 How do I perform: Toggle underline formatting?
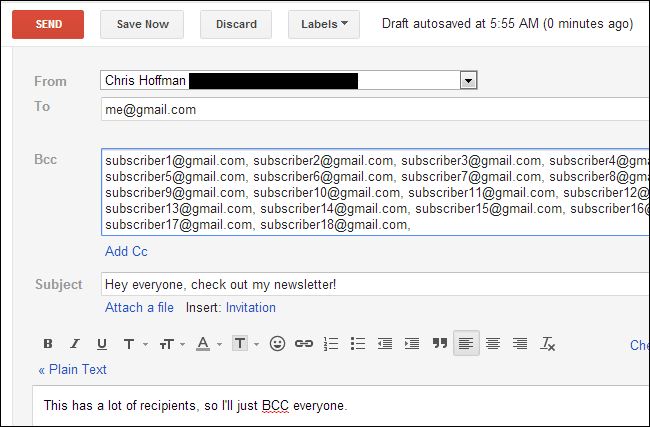pyautogui.click(x=101, y=344)
